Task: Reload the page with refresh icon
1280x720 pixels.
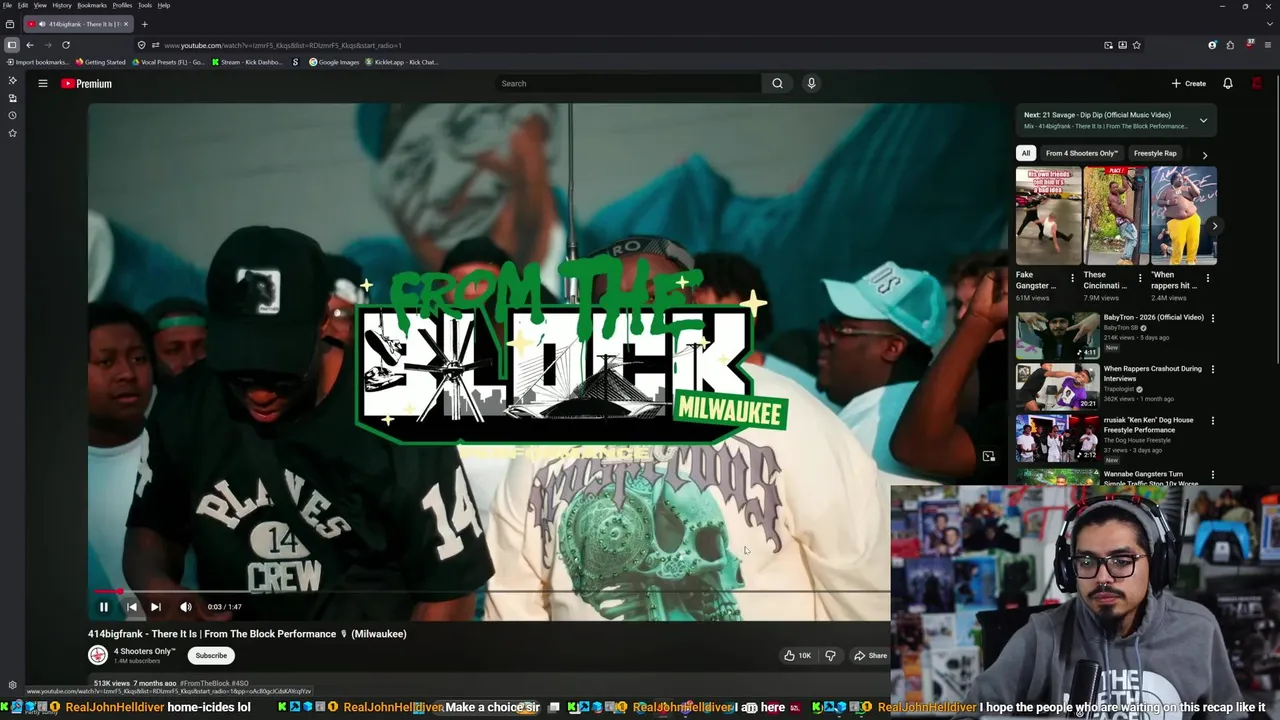Action: 66,45
